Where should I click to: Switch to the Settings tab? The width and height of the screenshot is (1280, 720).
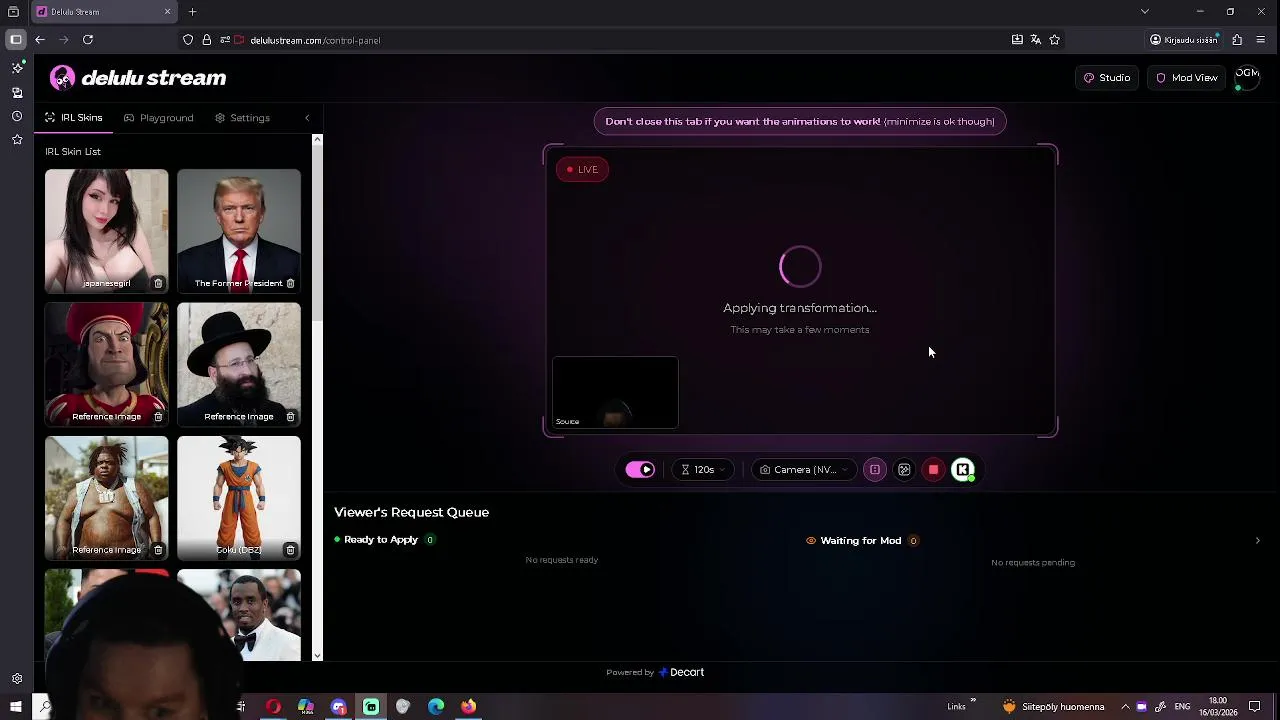[242, 118]
